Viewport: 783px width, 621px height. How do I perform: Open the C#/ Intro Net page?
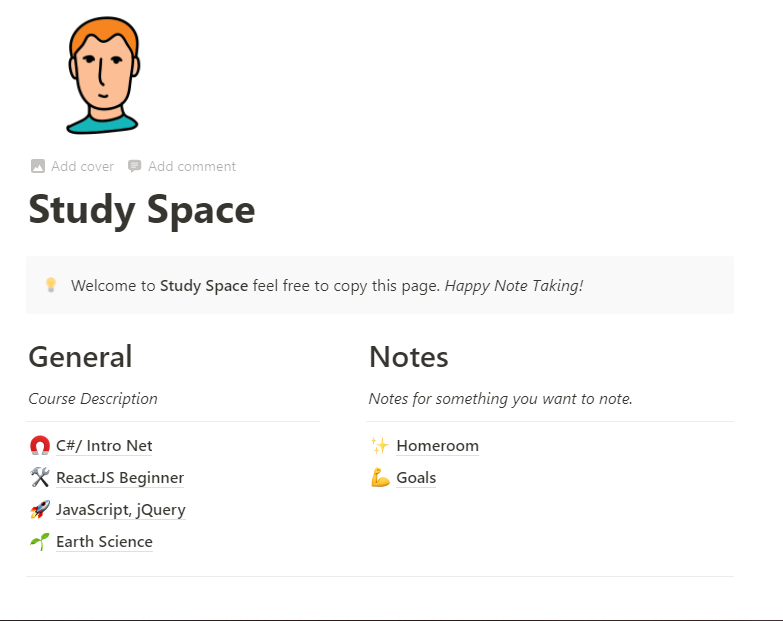[104, 446]
